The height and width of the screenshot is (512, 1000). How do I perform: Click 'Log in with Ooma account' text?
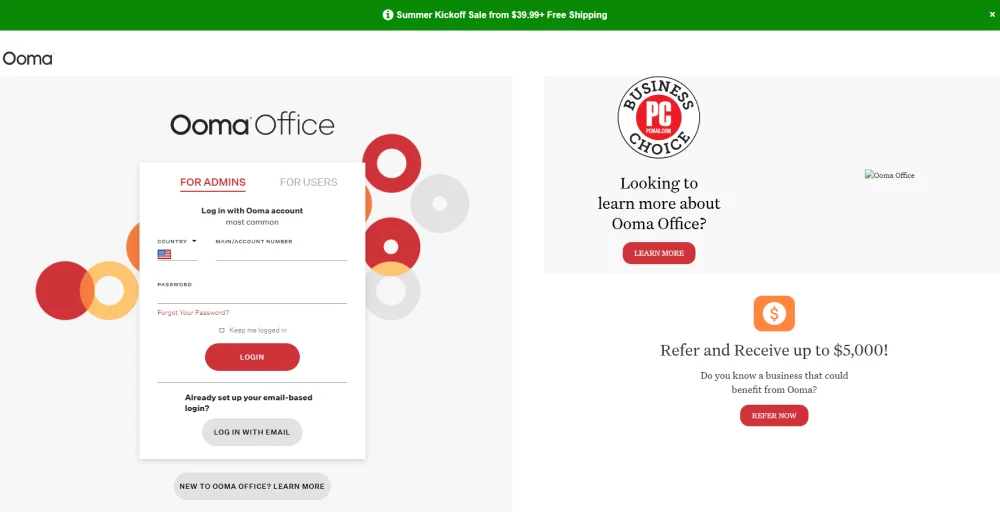tap(252, 210)
